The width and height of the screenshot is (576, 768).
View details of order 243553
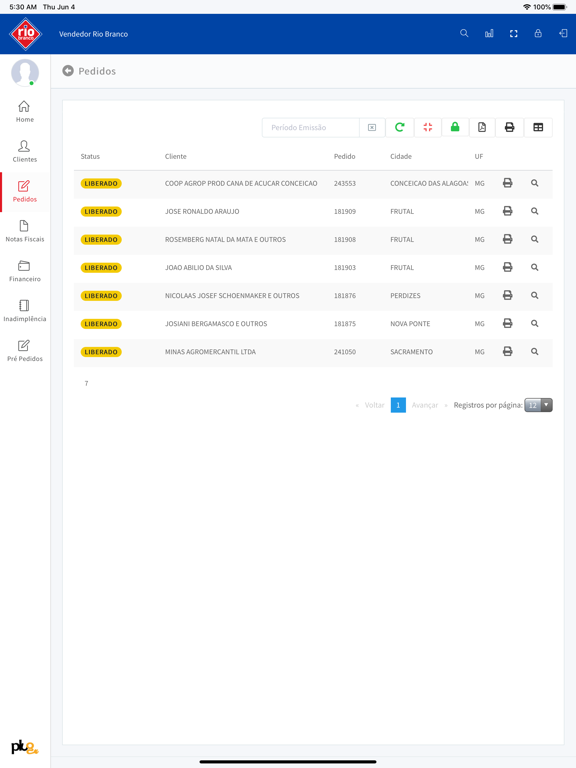coord(534,183)
